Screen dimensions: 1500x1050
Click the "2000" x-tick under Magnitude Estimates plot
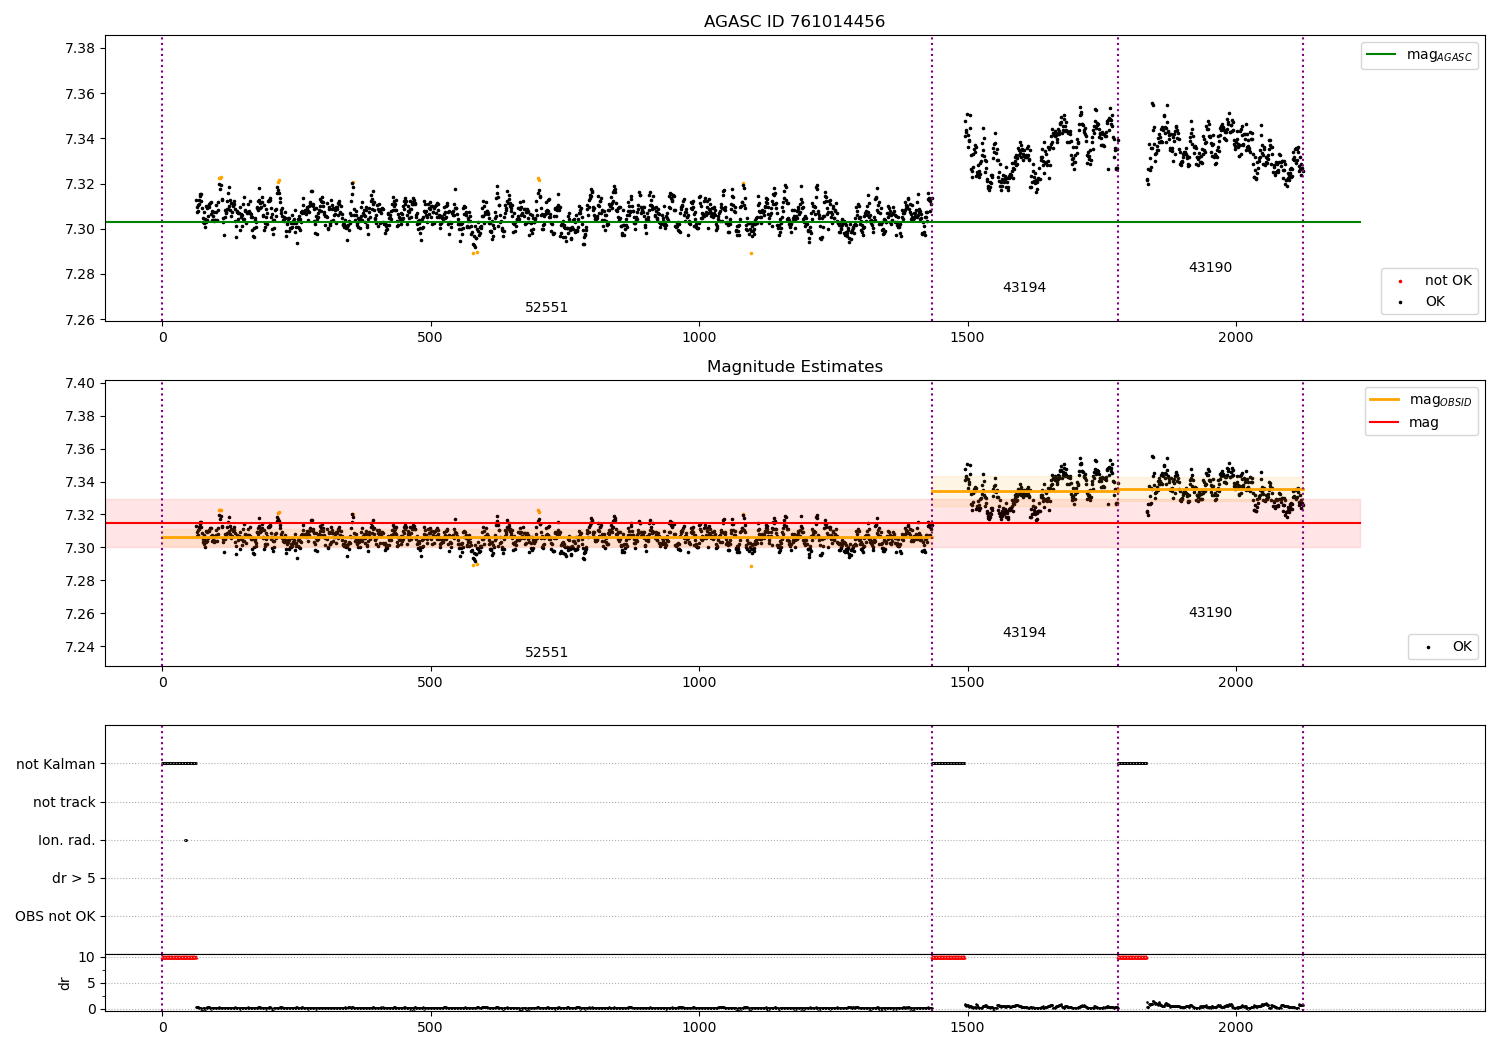tap(1236, 683)
